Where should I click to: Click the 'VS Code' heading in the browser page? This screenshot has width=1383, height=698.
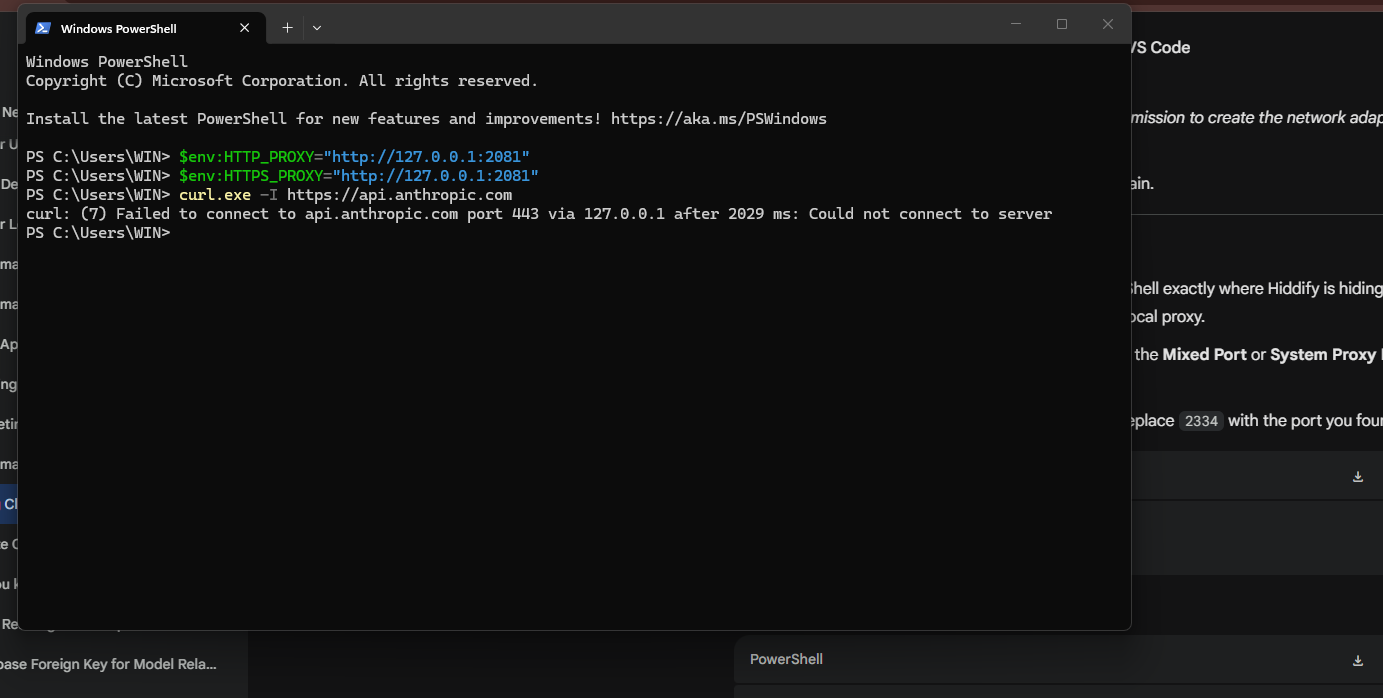(1160, 48)
